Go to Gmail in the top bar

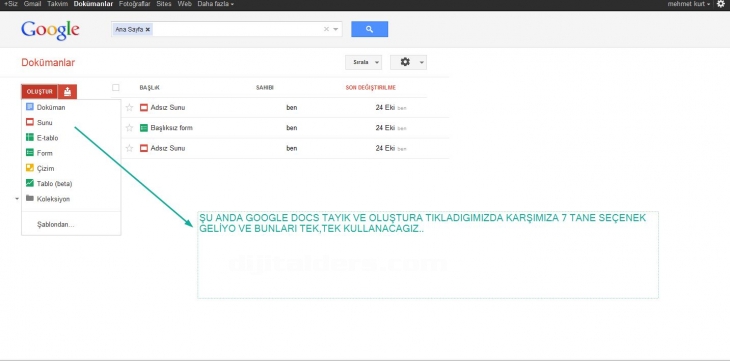point(32,4)
